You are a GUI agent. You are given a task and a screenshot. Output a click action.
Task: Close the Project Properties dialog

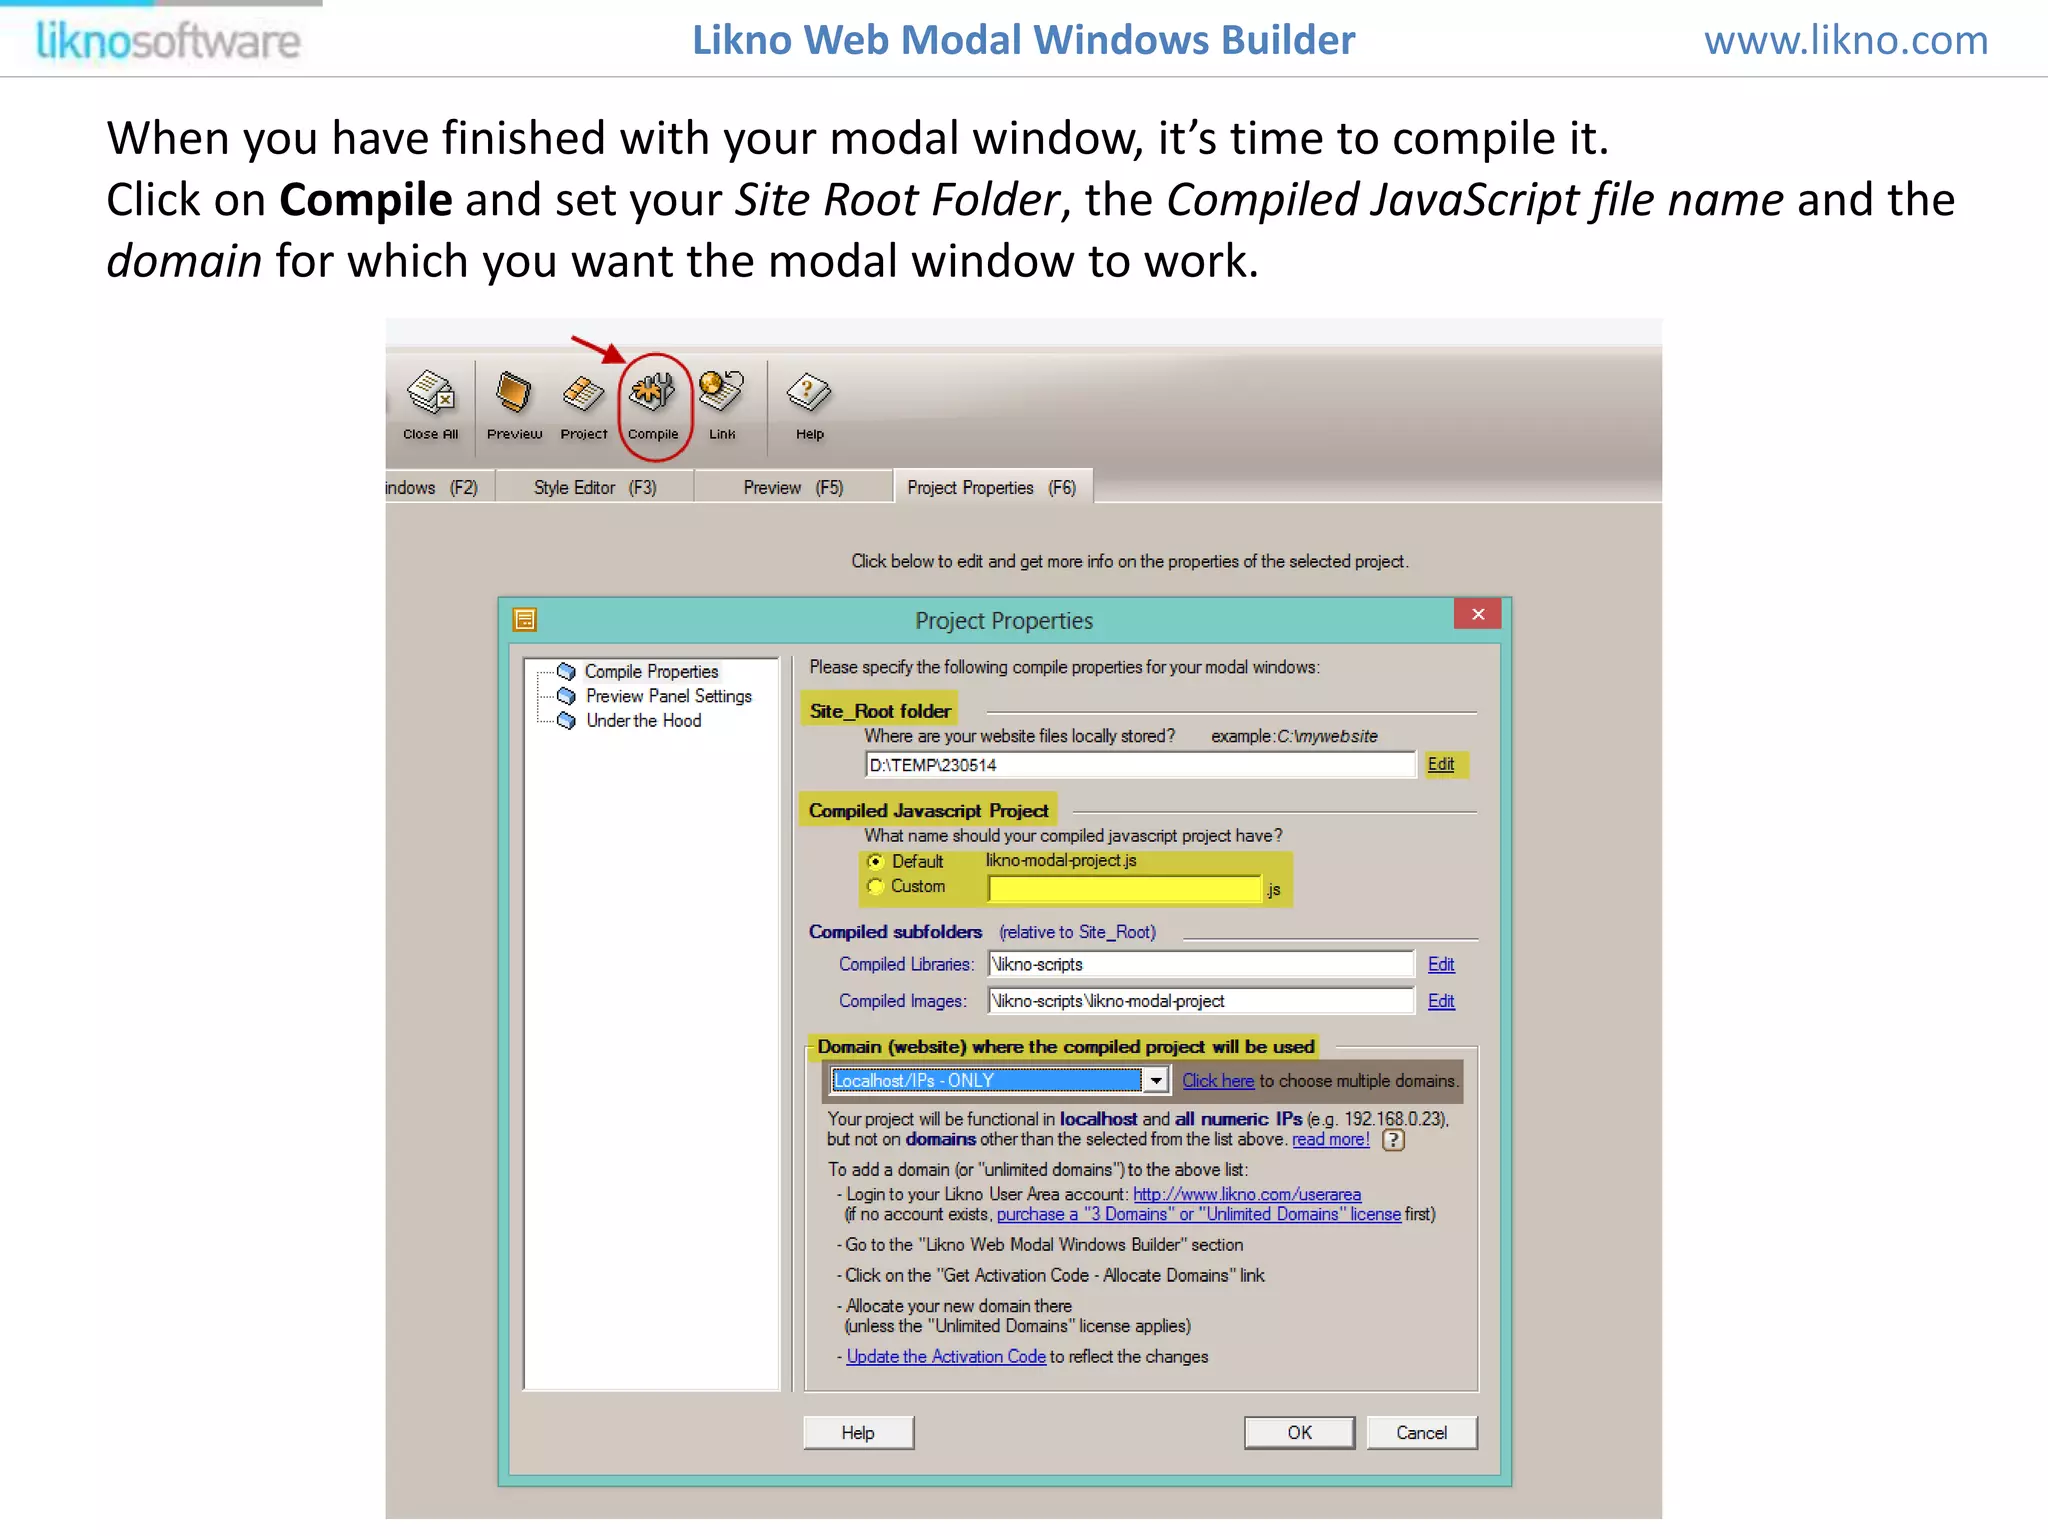(x=1477, y=614)
